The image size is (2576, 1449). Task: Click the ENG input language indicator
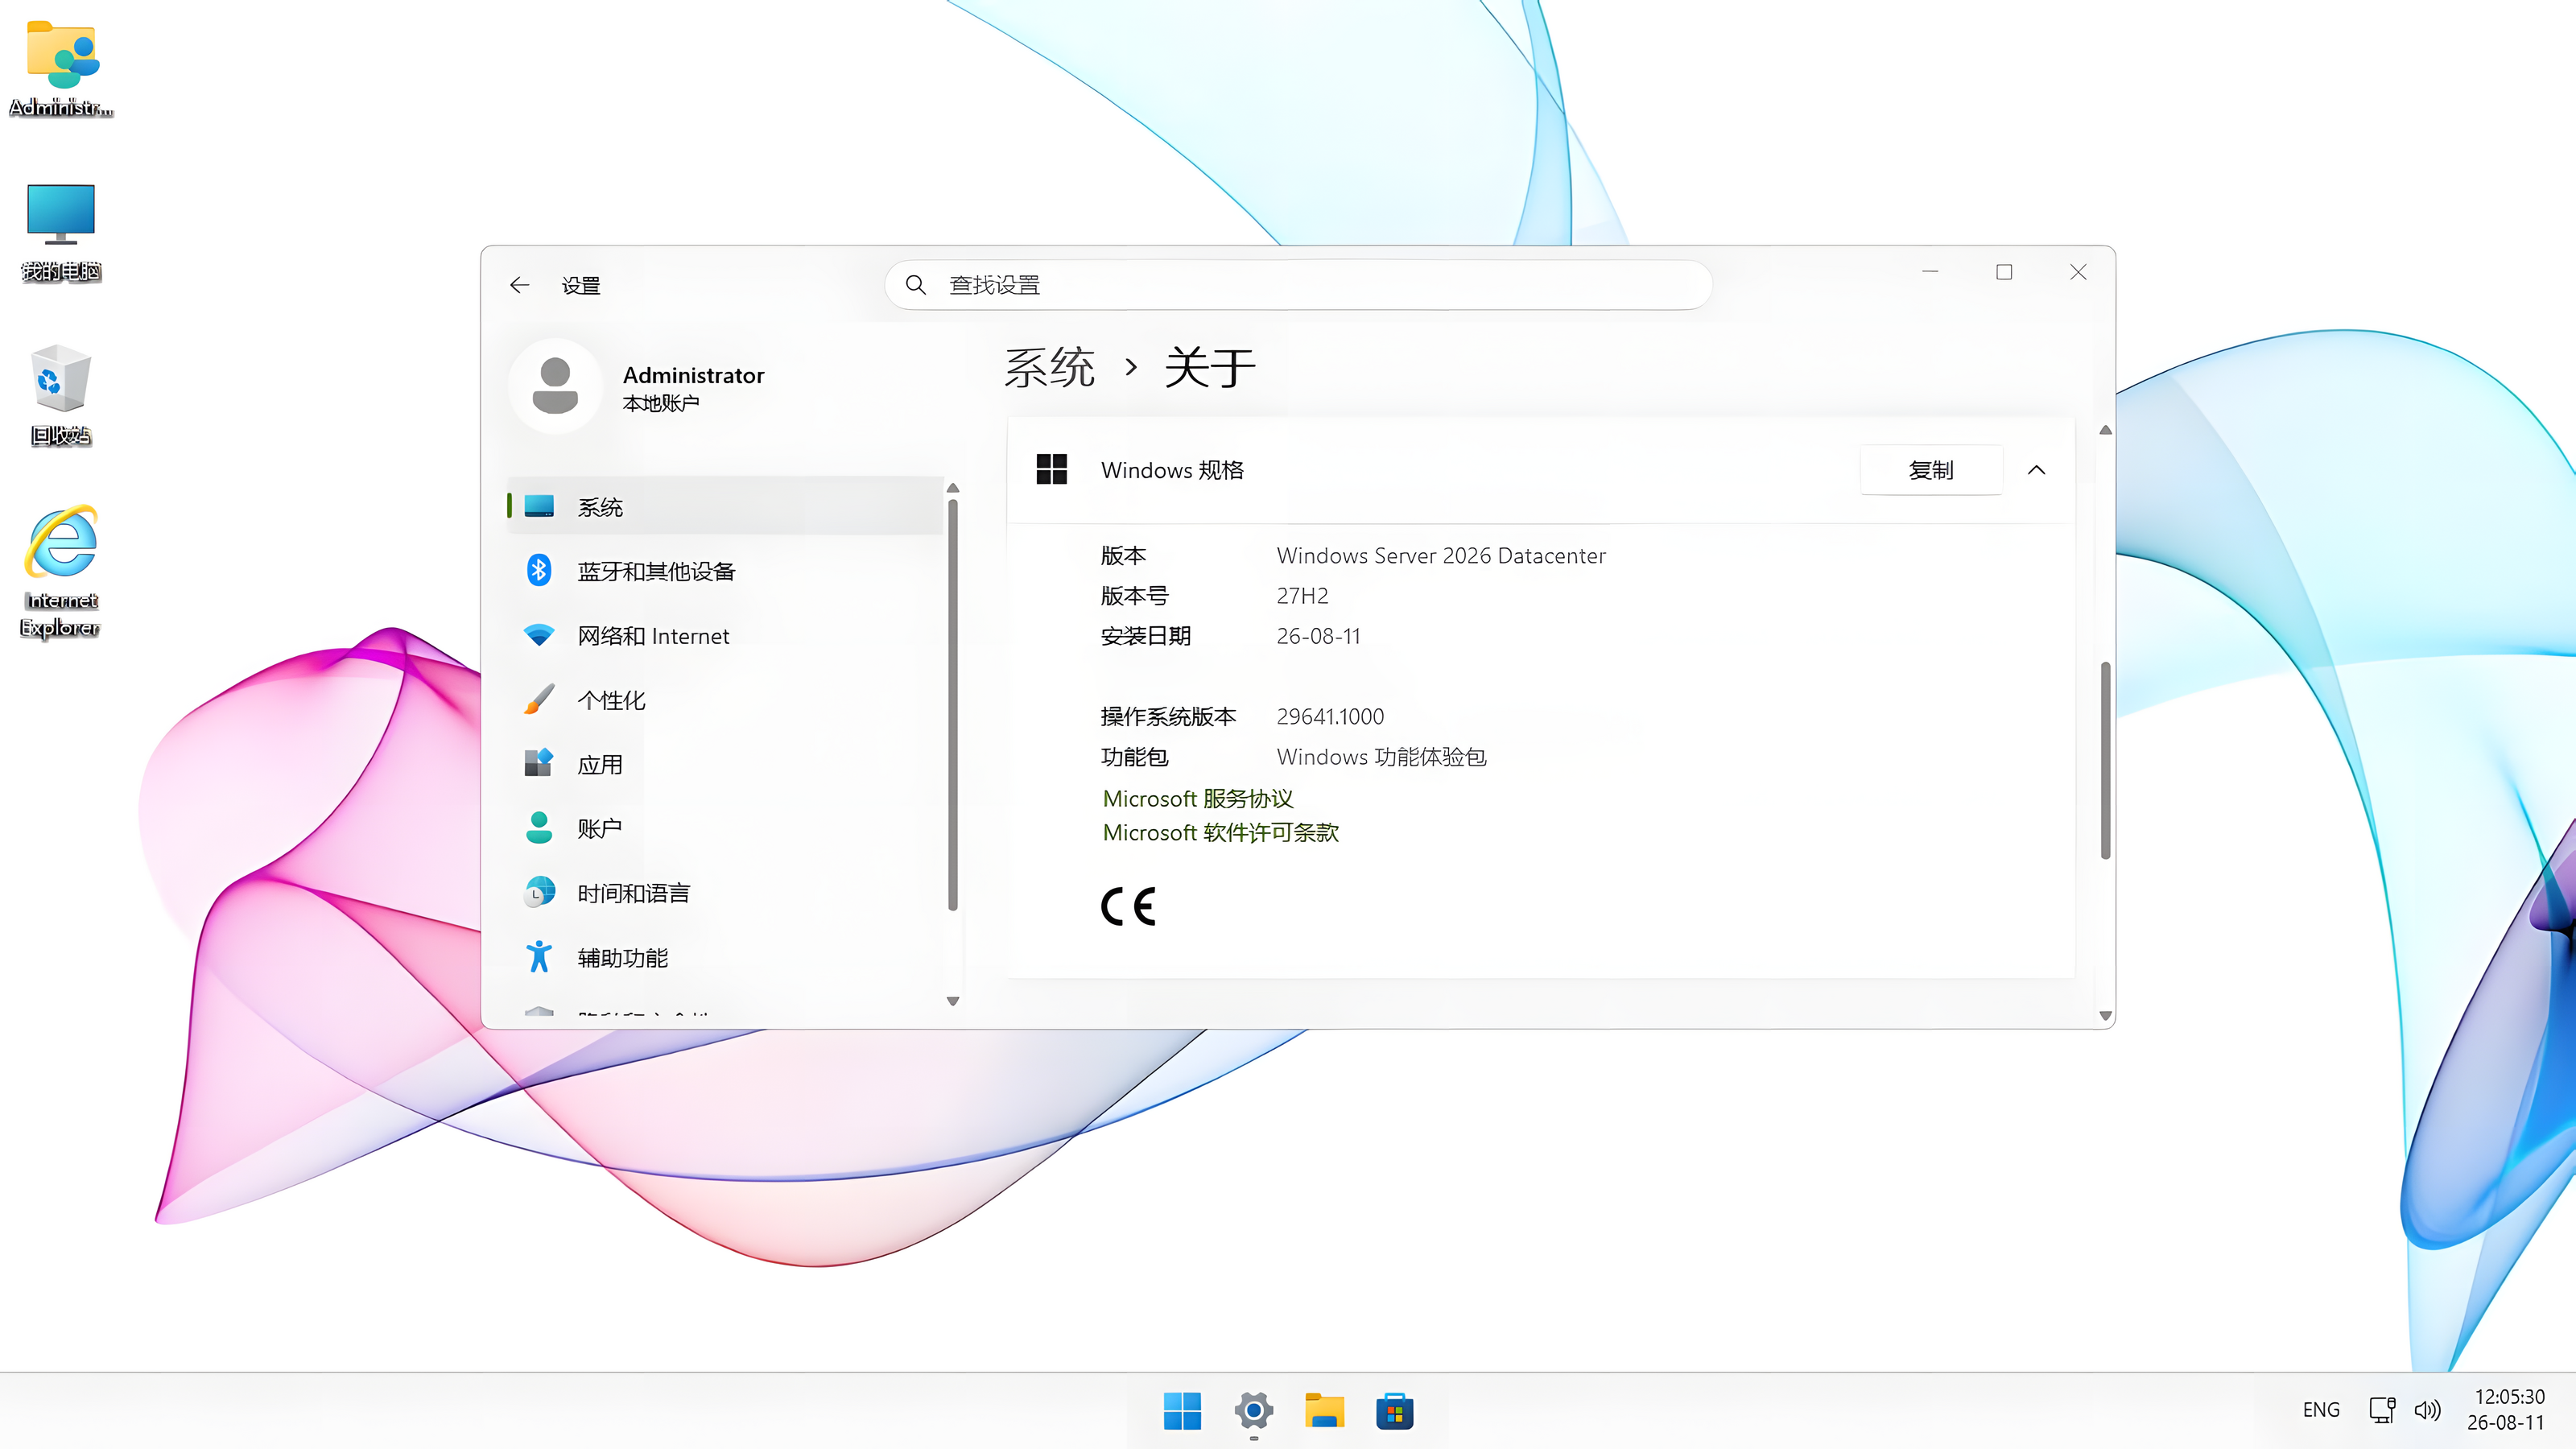[2321, 1409]
